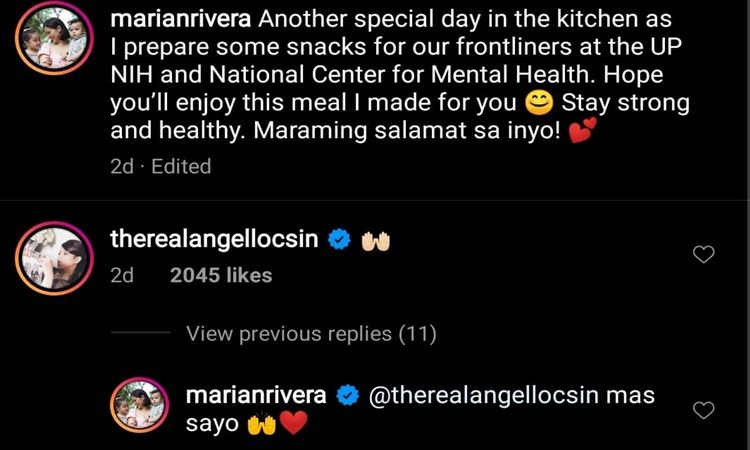The height and width of the screenshot is (450, 750).
Task: Visit the therealangellocsin username link
Action: pyautogui.click(x=213, y=239)
